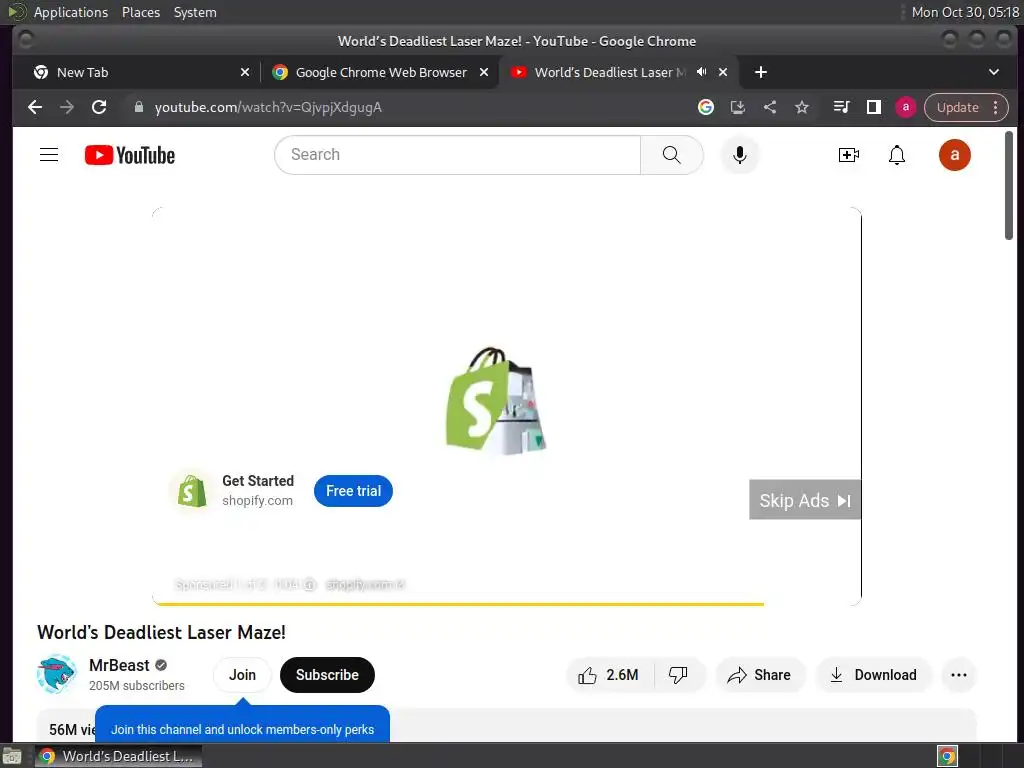Open MrBeast channel avatar

point(57,674)
